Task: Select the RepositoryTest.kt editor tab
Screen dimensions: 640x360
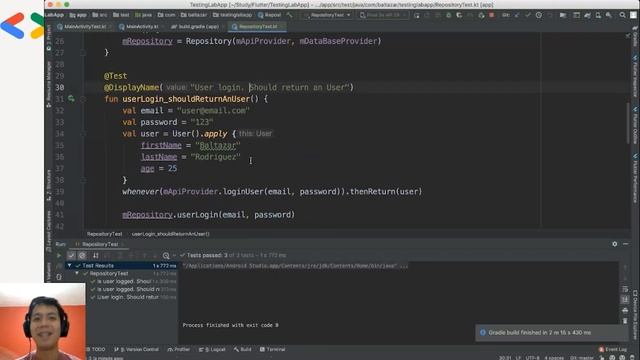Action: pos(257,27)
